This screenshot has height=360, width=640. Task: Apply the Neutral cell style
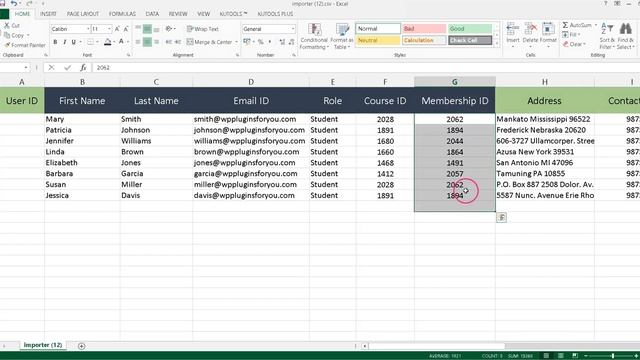[378, 40]
